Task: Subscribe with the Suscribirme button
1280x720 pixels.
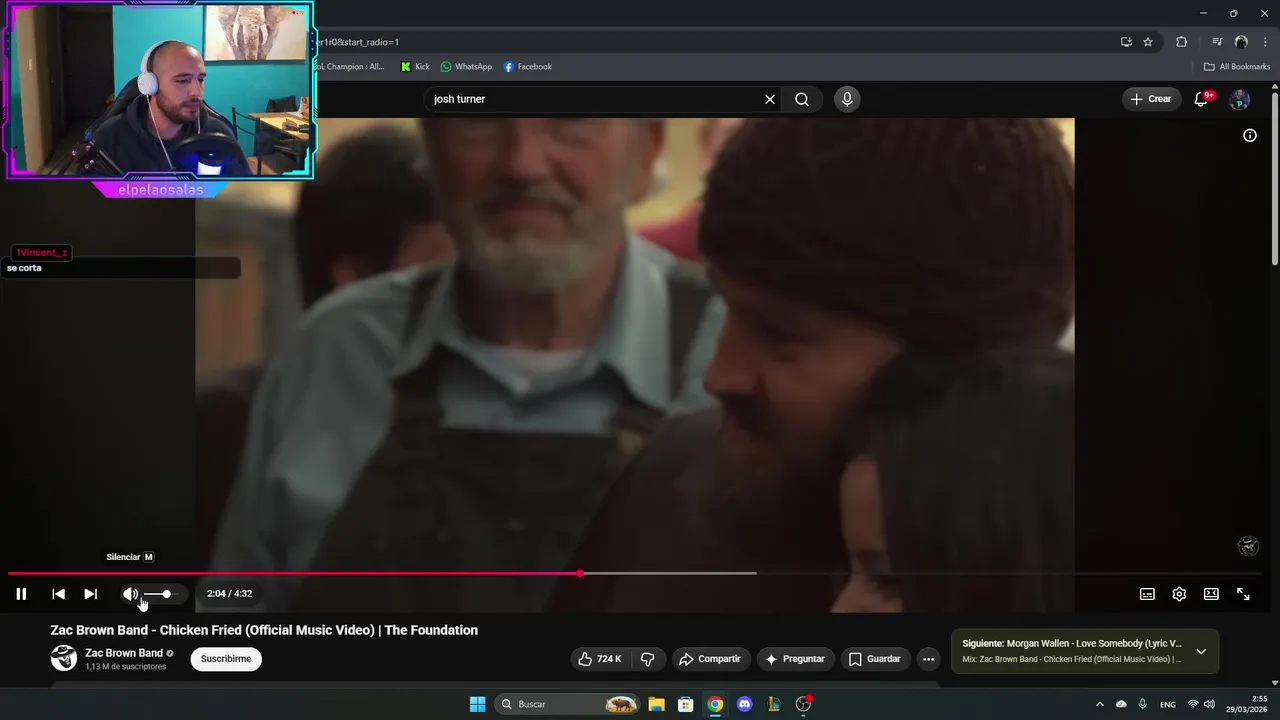Action: coord(226,659)
